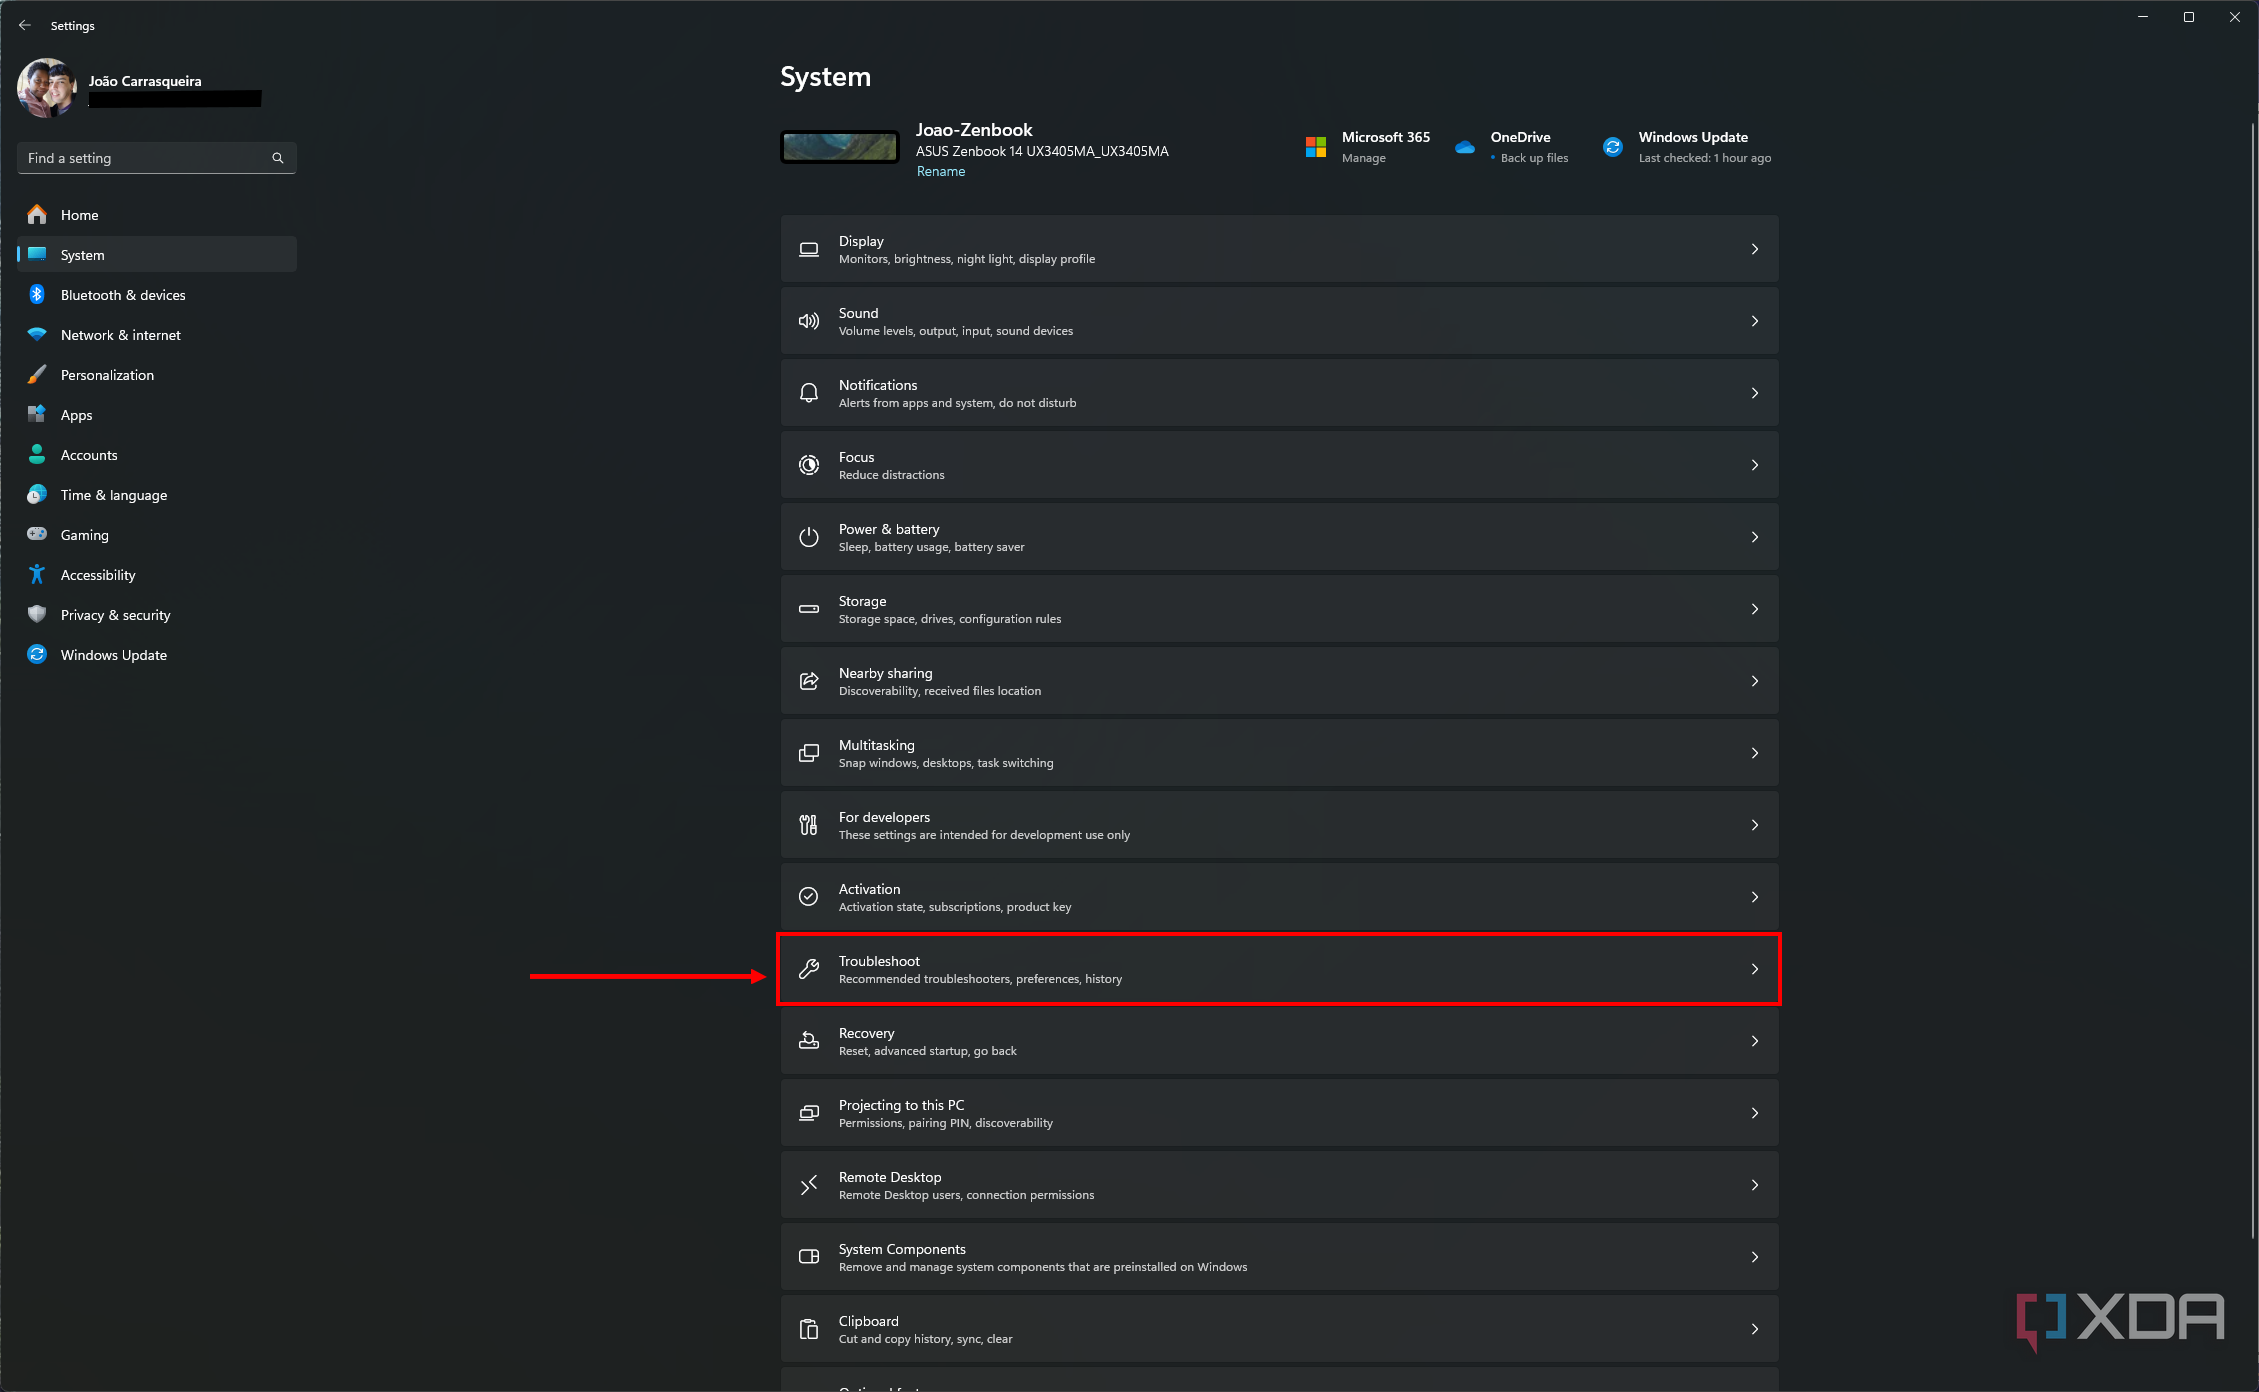Open the Recovery row chevron
Image resolution: width=2259 pixels, height=1392 pixels.
[x=1754, y=1041]
